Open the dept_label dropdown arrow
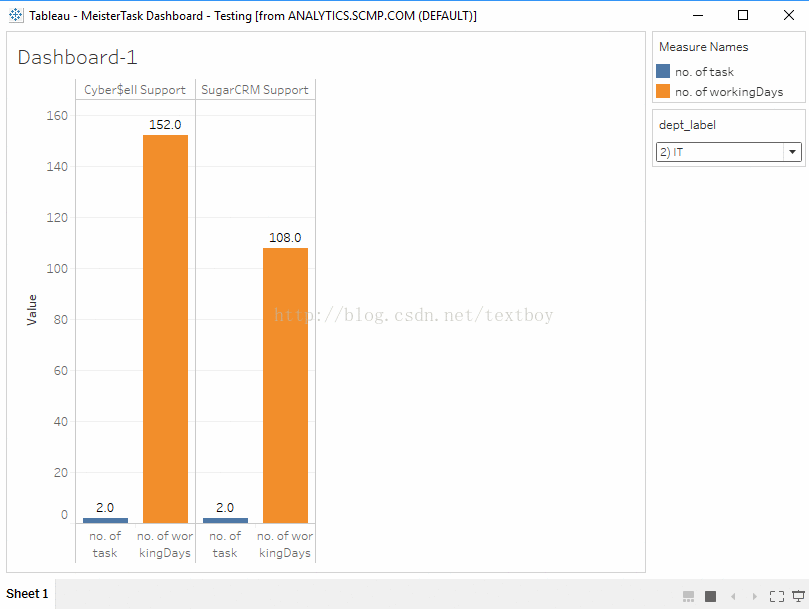 click(792, 152)
